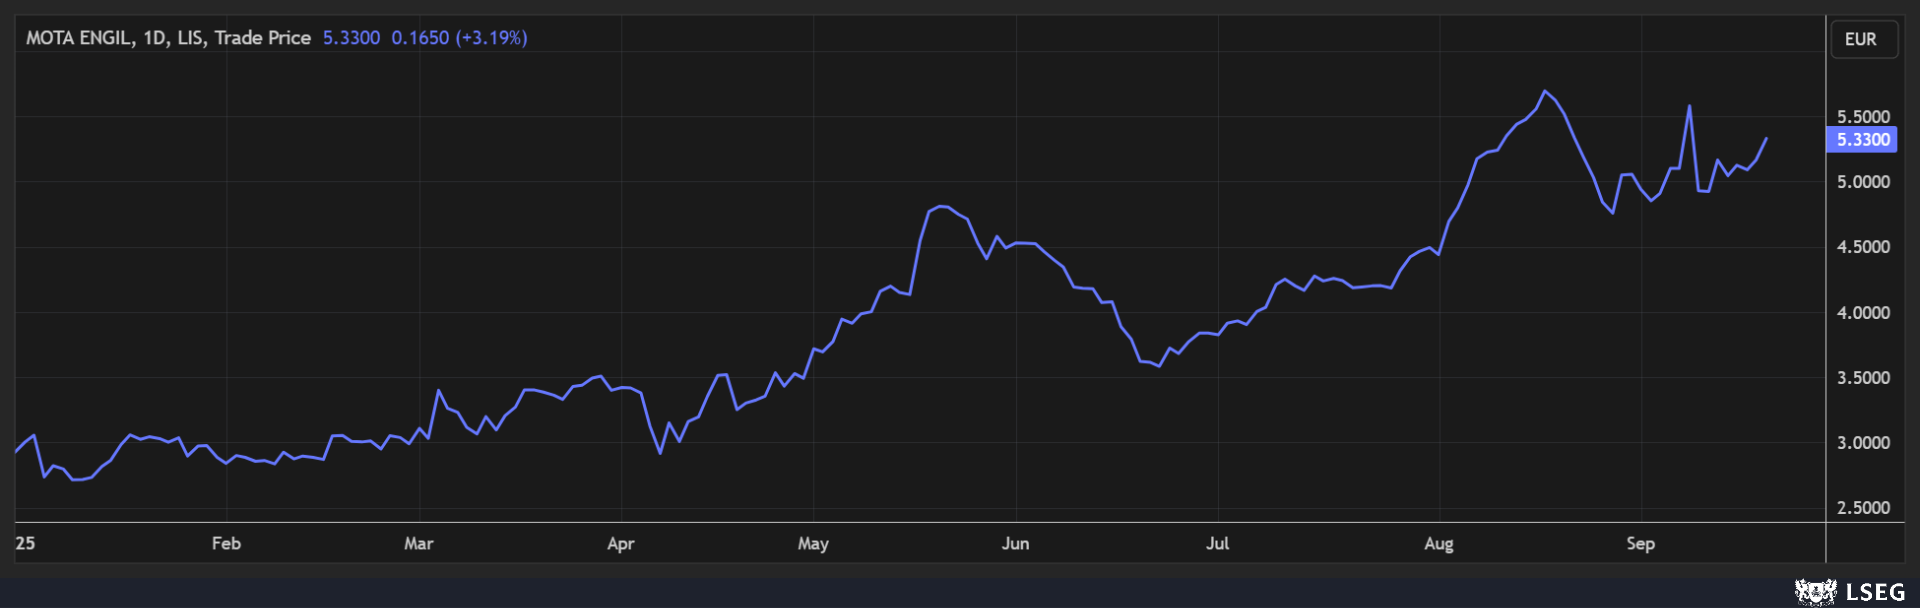Click the Apr marker on time axis
The width and height of the screenshot is (1920, 609).
pyautogui.click(x=620, y=544)
